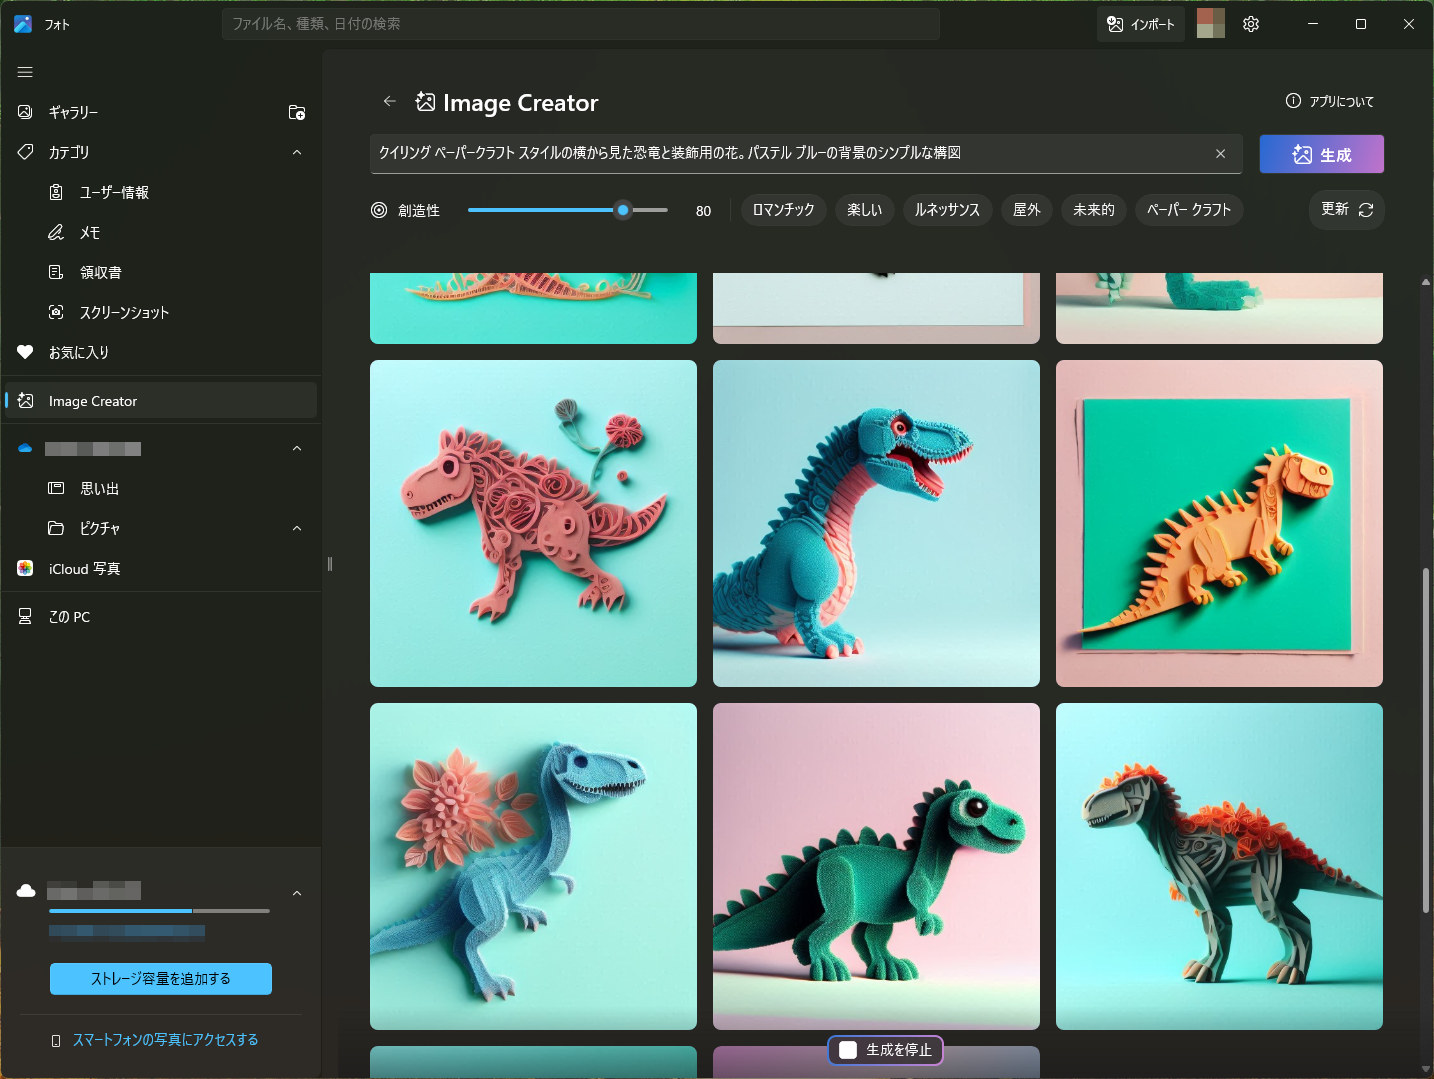This screenshot has width=1434, height=1079.
Task: Click the 更新 refresh button
Action: pyautogui.click(x=1347, y=209)
